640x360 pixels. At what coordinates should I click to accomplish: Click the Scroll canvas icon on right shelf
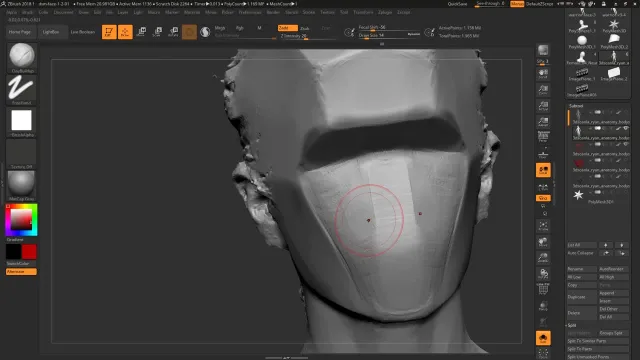[543, 74]
